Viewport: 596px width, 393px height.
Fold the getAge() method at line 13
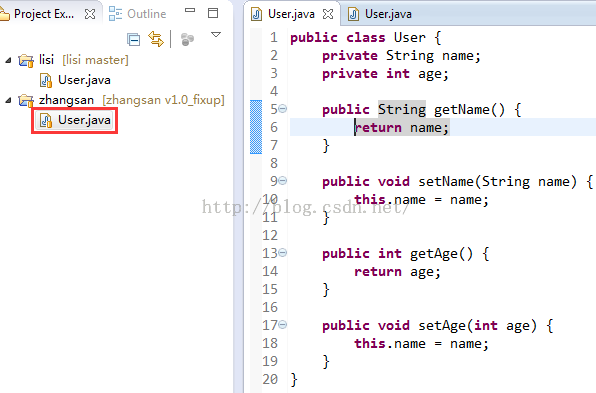[283, 253]
